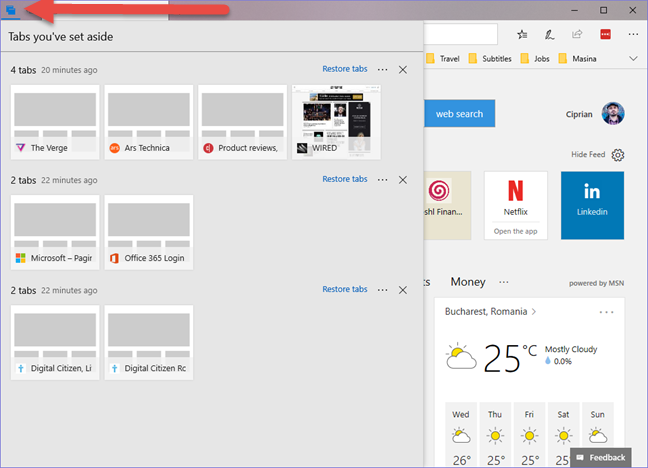Screen dimensions: 648x468
Task: Click the Feedback button
Action: tap(600, 458)
